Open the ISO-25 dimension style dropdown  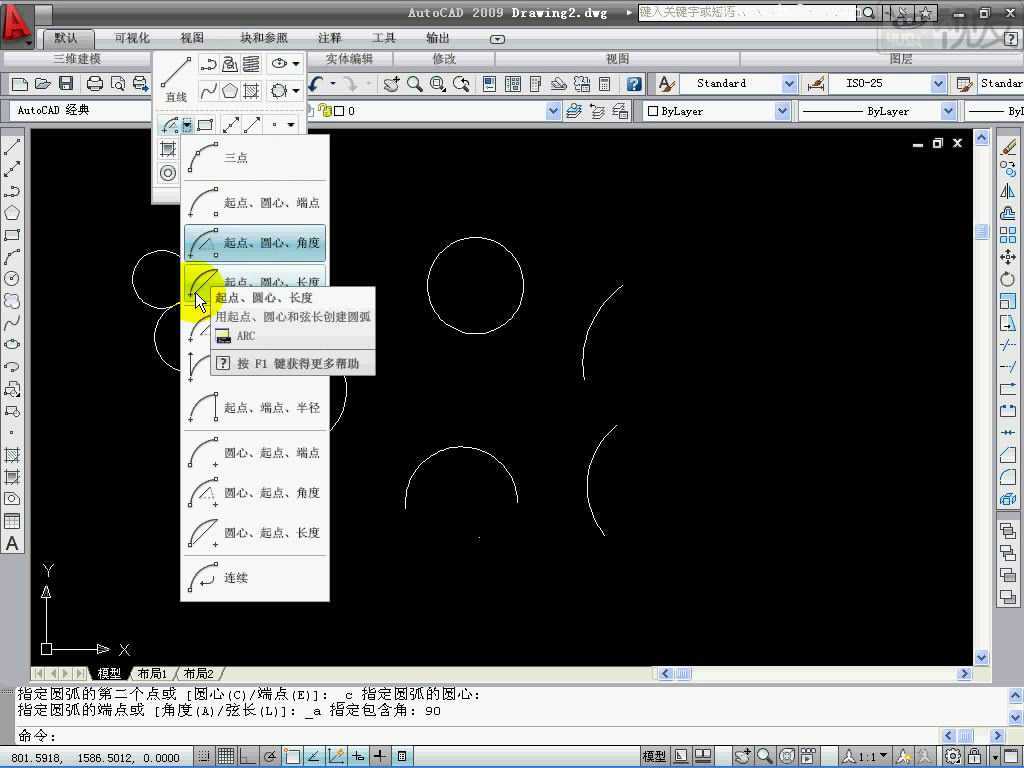(x=938, y=84)
